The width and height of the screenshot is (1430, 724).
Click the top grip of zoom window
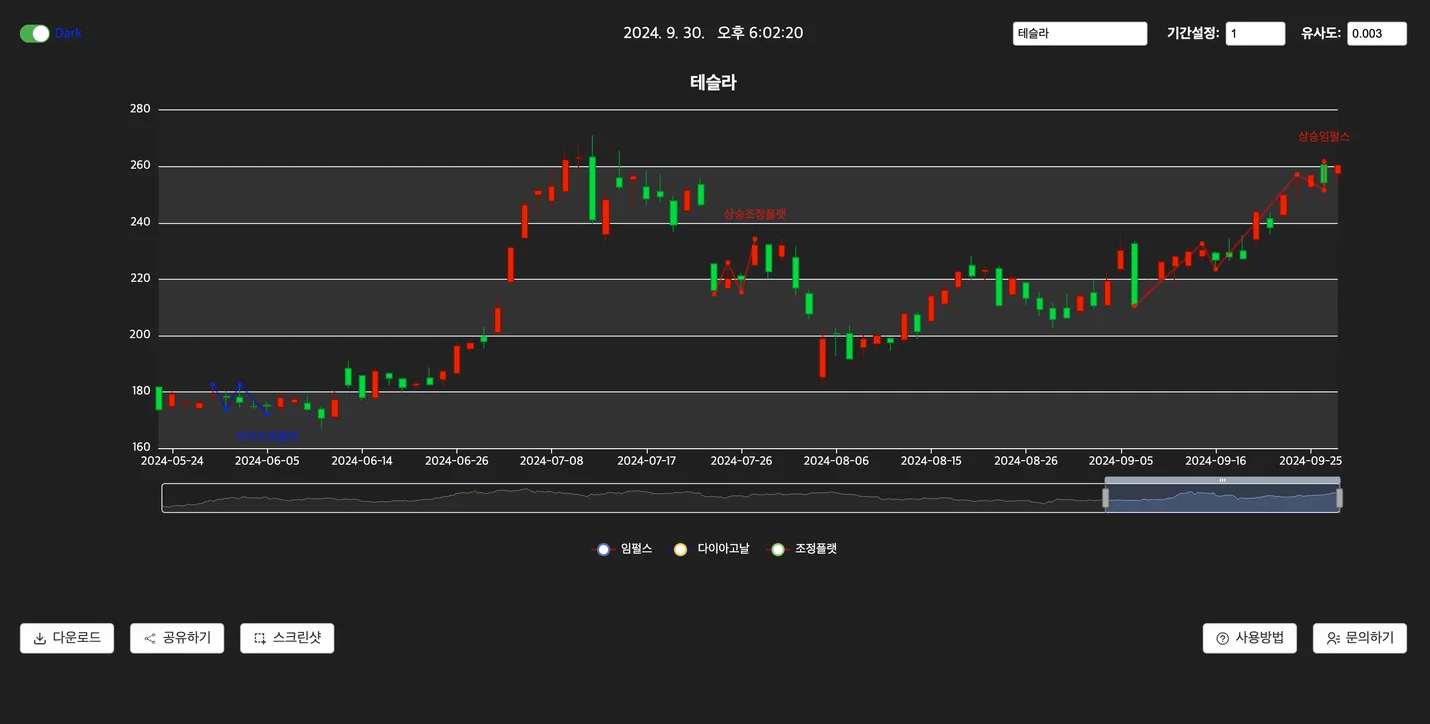tap(1222, 480)
